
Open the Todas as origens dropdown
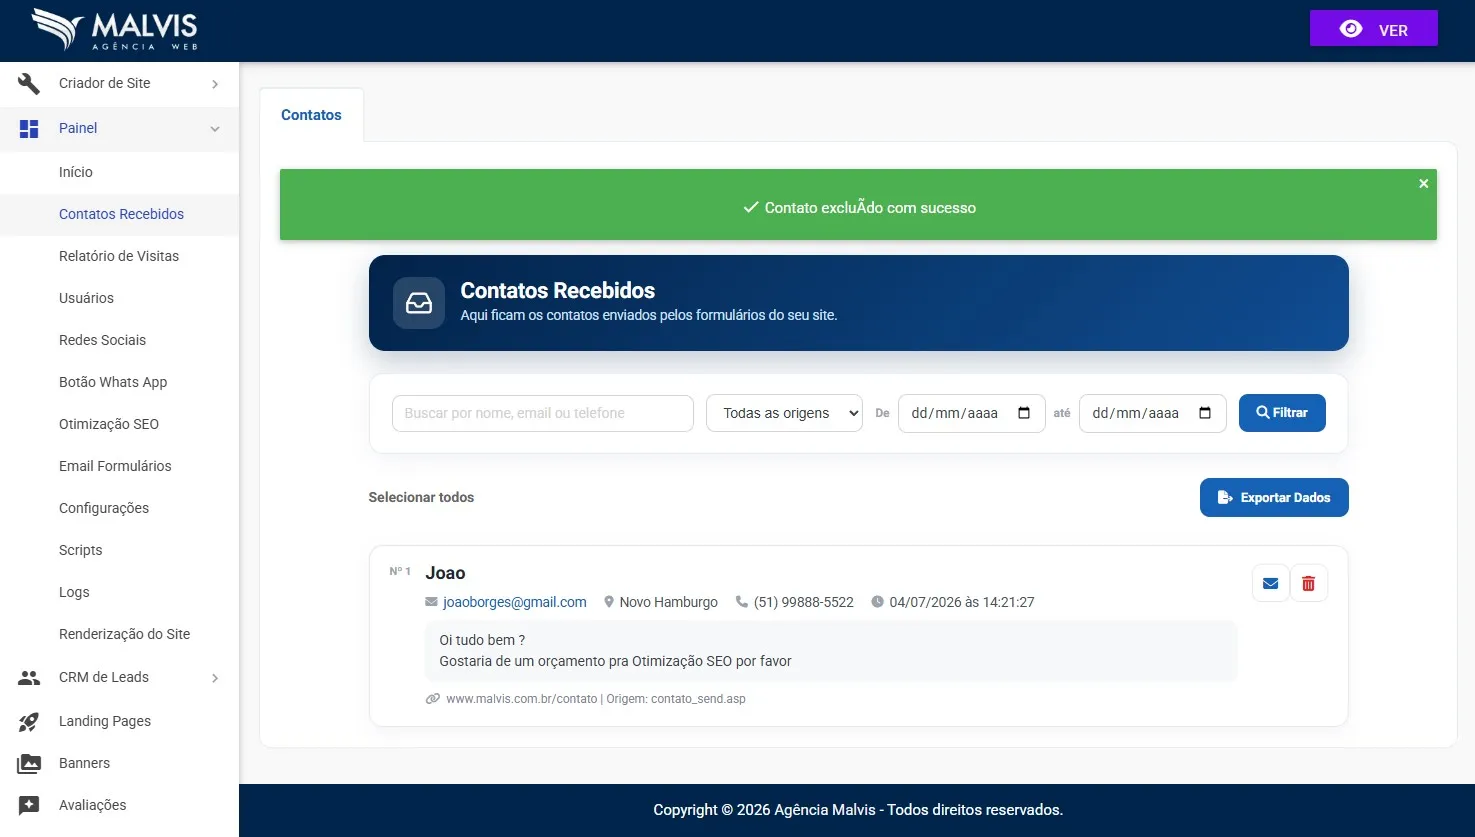coord(784,413)
